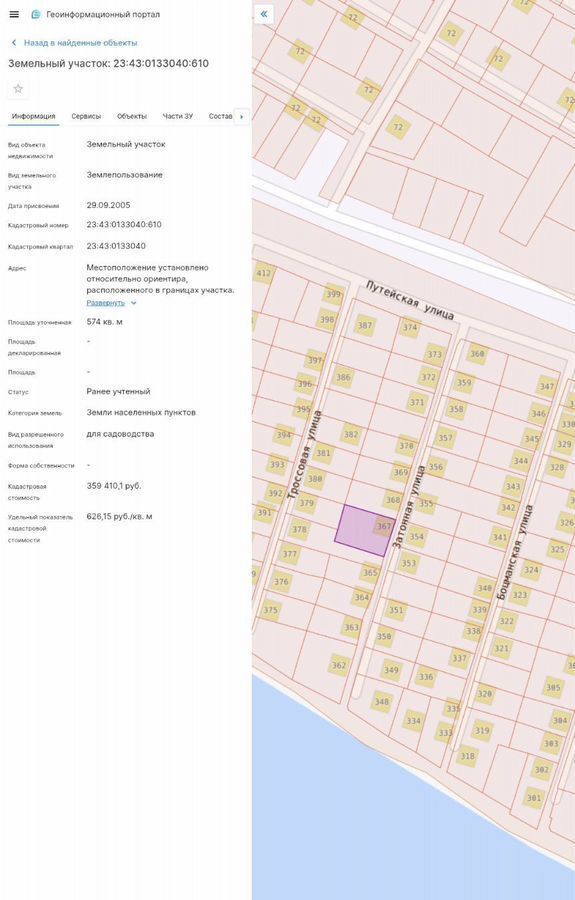The height and width of the screenshot is (900, 575).
Task: Show more tabs with right arrow
Action: (242, 117)
